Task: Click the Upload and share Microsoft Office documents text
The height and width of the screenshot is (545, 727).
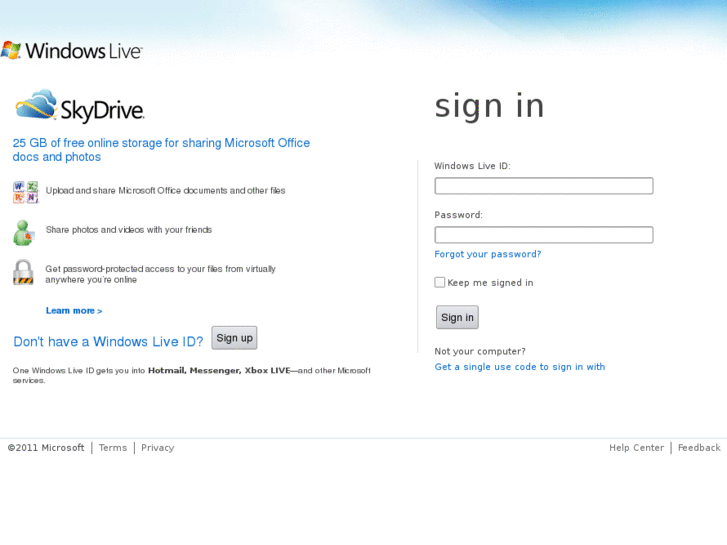Action: pos(166,191)
